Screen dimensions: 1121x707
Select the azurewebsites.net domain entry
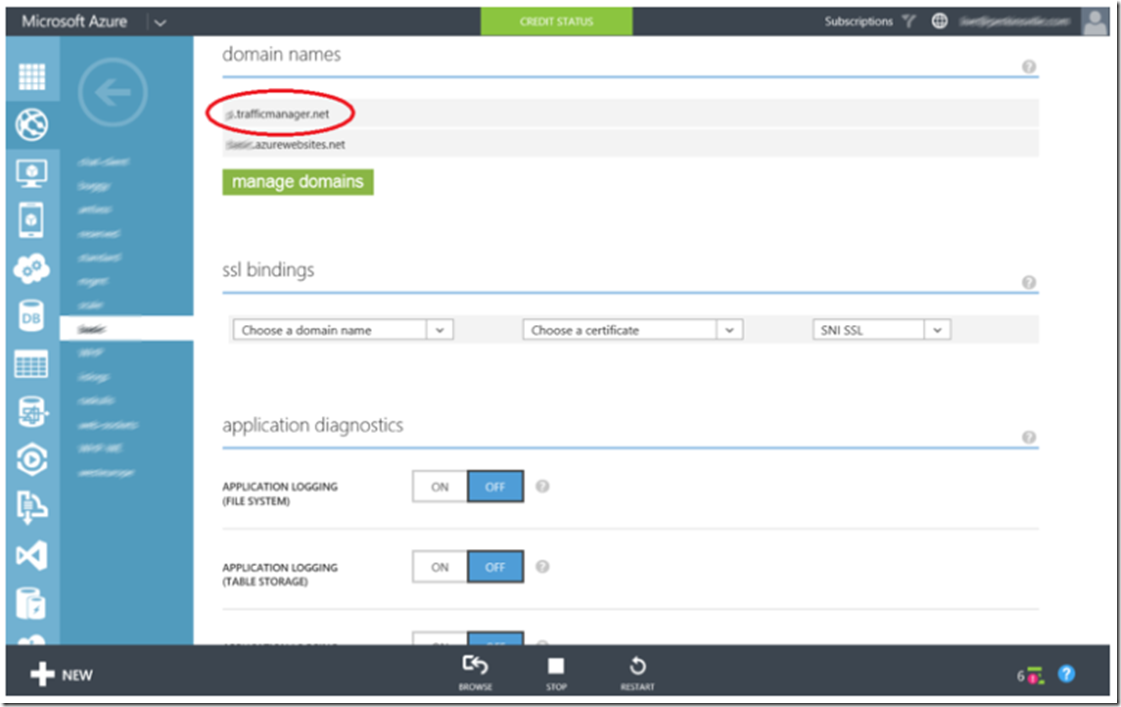pyautogui.click(x=630, y=144)
